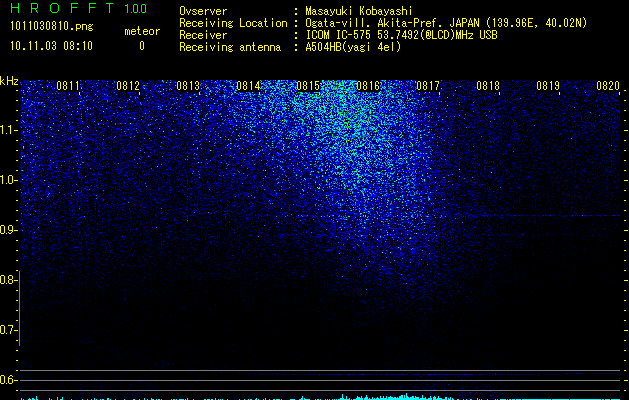629x400 pixels.
Task: Click the 0813 time marker
Action: point(188,86)
